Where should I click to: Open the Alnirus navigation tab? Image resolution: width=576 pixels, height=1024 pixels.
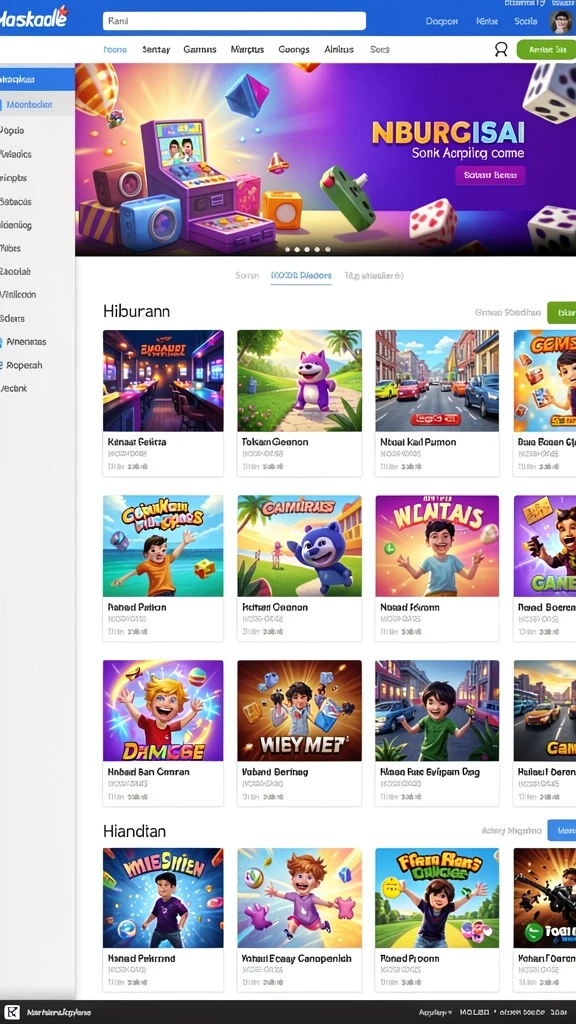point(339,49)
